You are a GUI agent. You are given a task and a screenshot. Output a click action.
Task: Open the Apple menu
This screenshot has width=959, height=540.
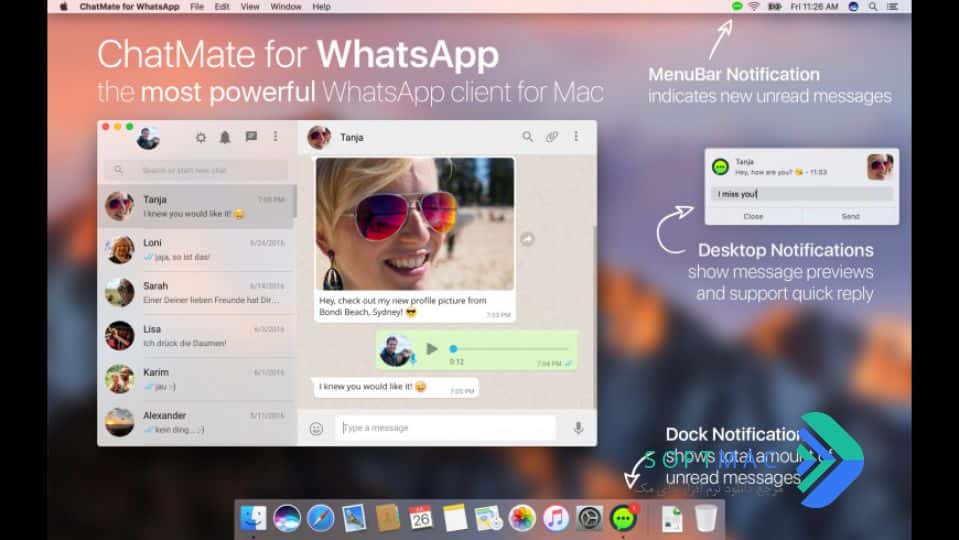click(64, 7)
